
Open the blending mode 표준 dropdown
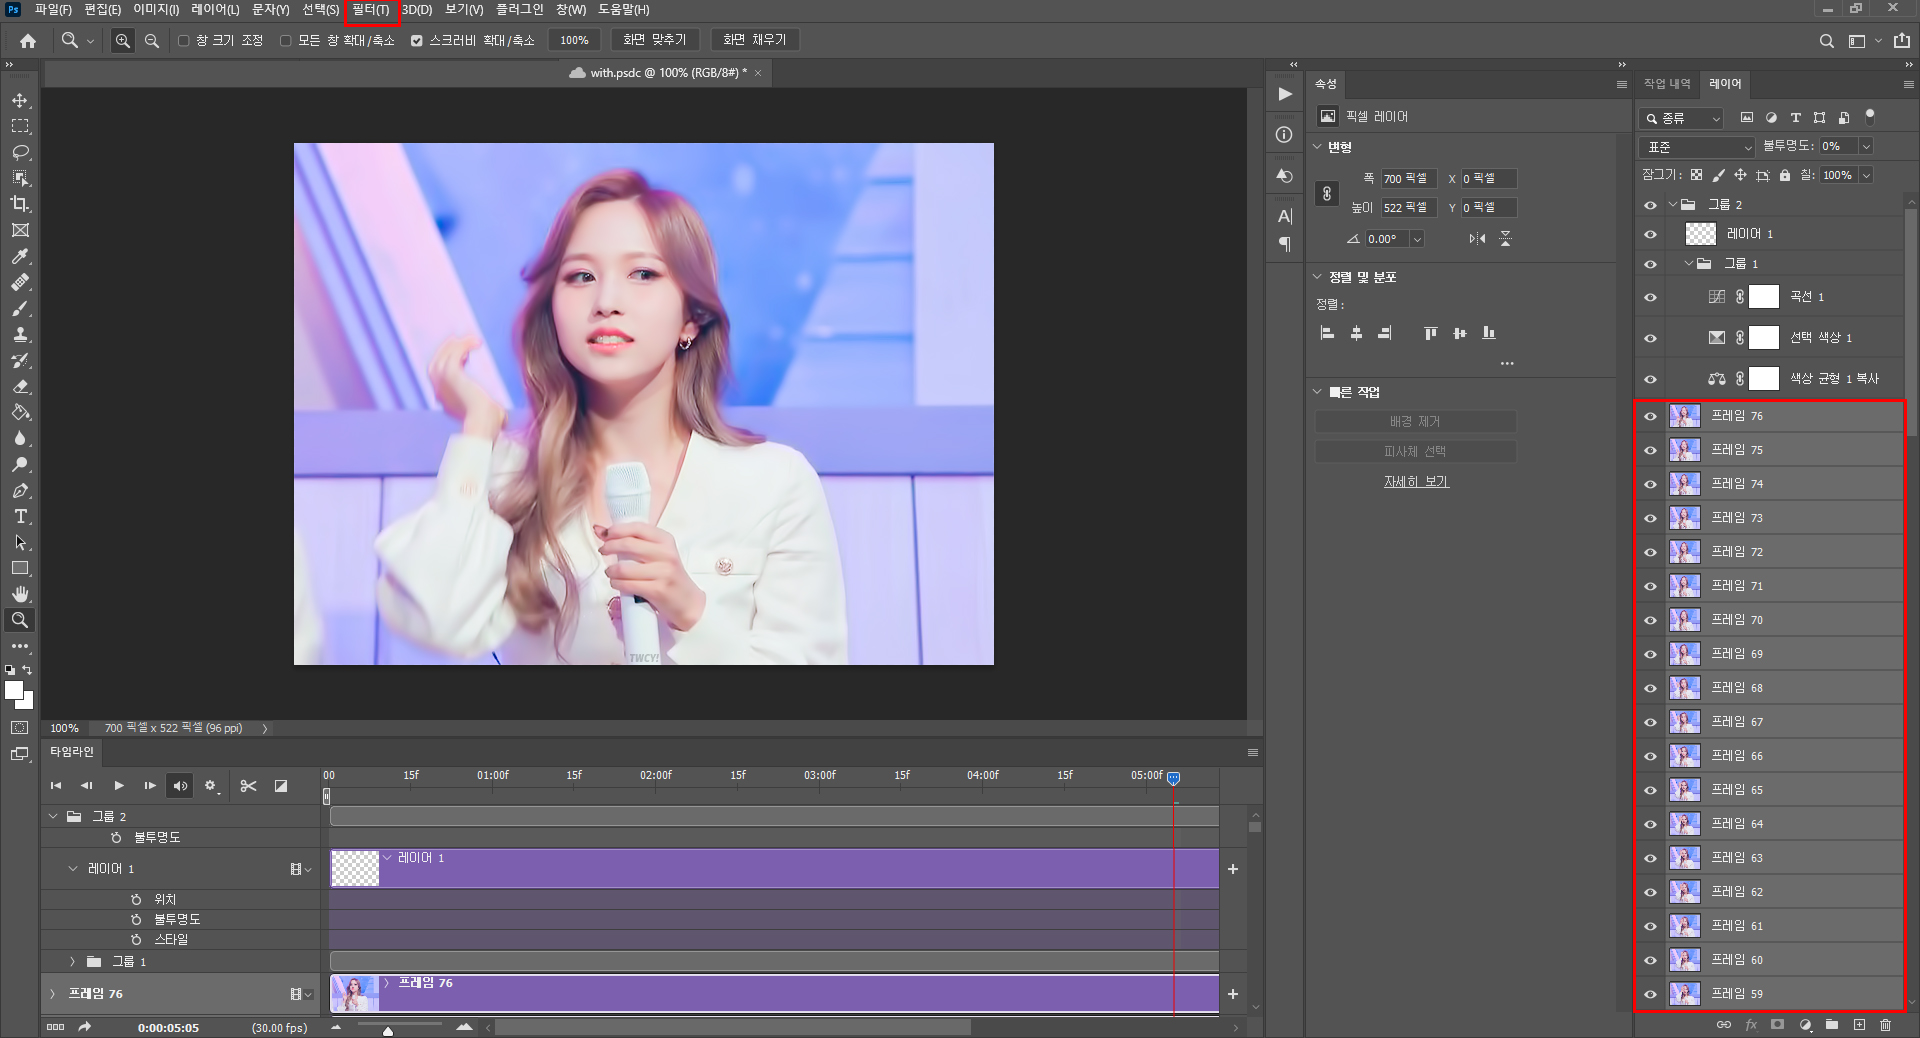pyautogui.click(x=1698, y=147)
